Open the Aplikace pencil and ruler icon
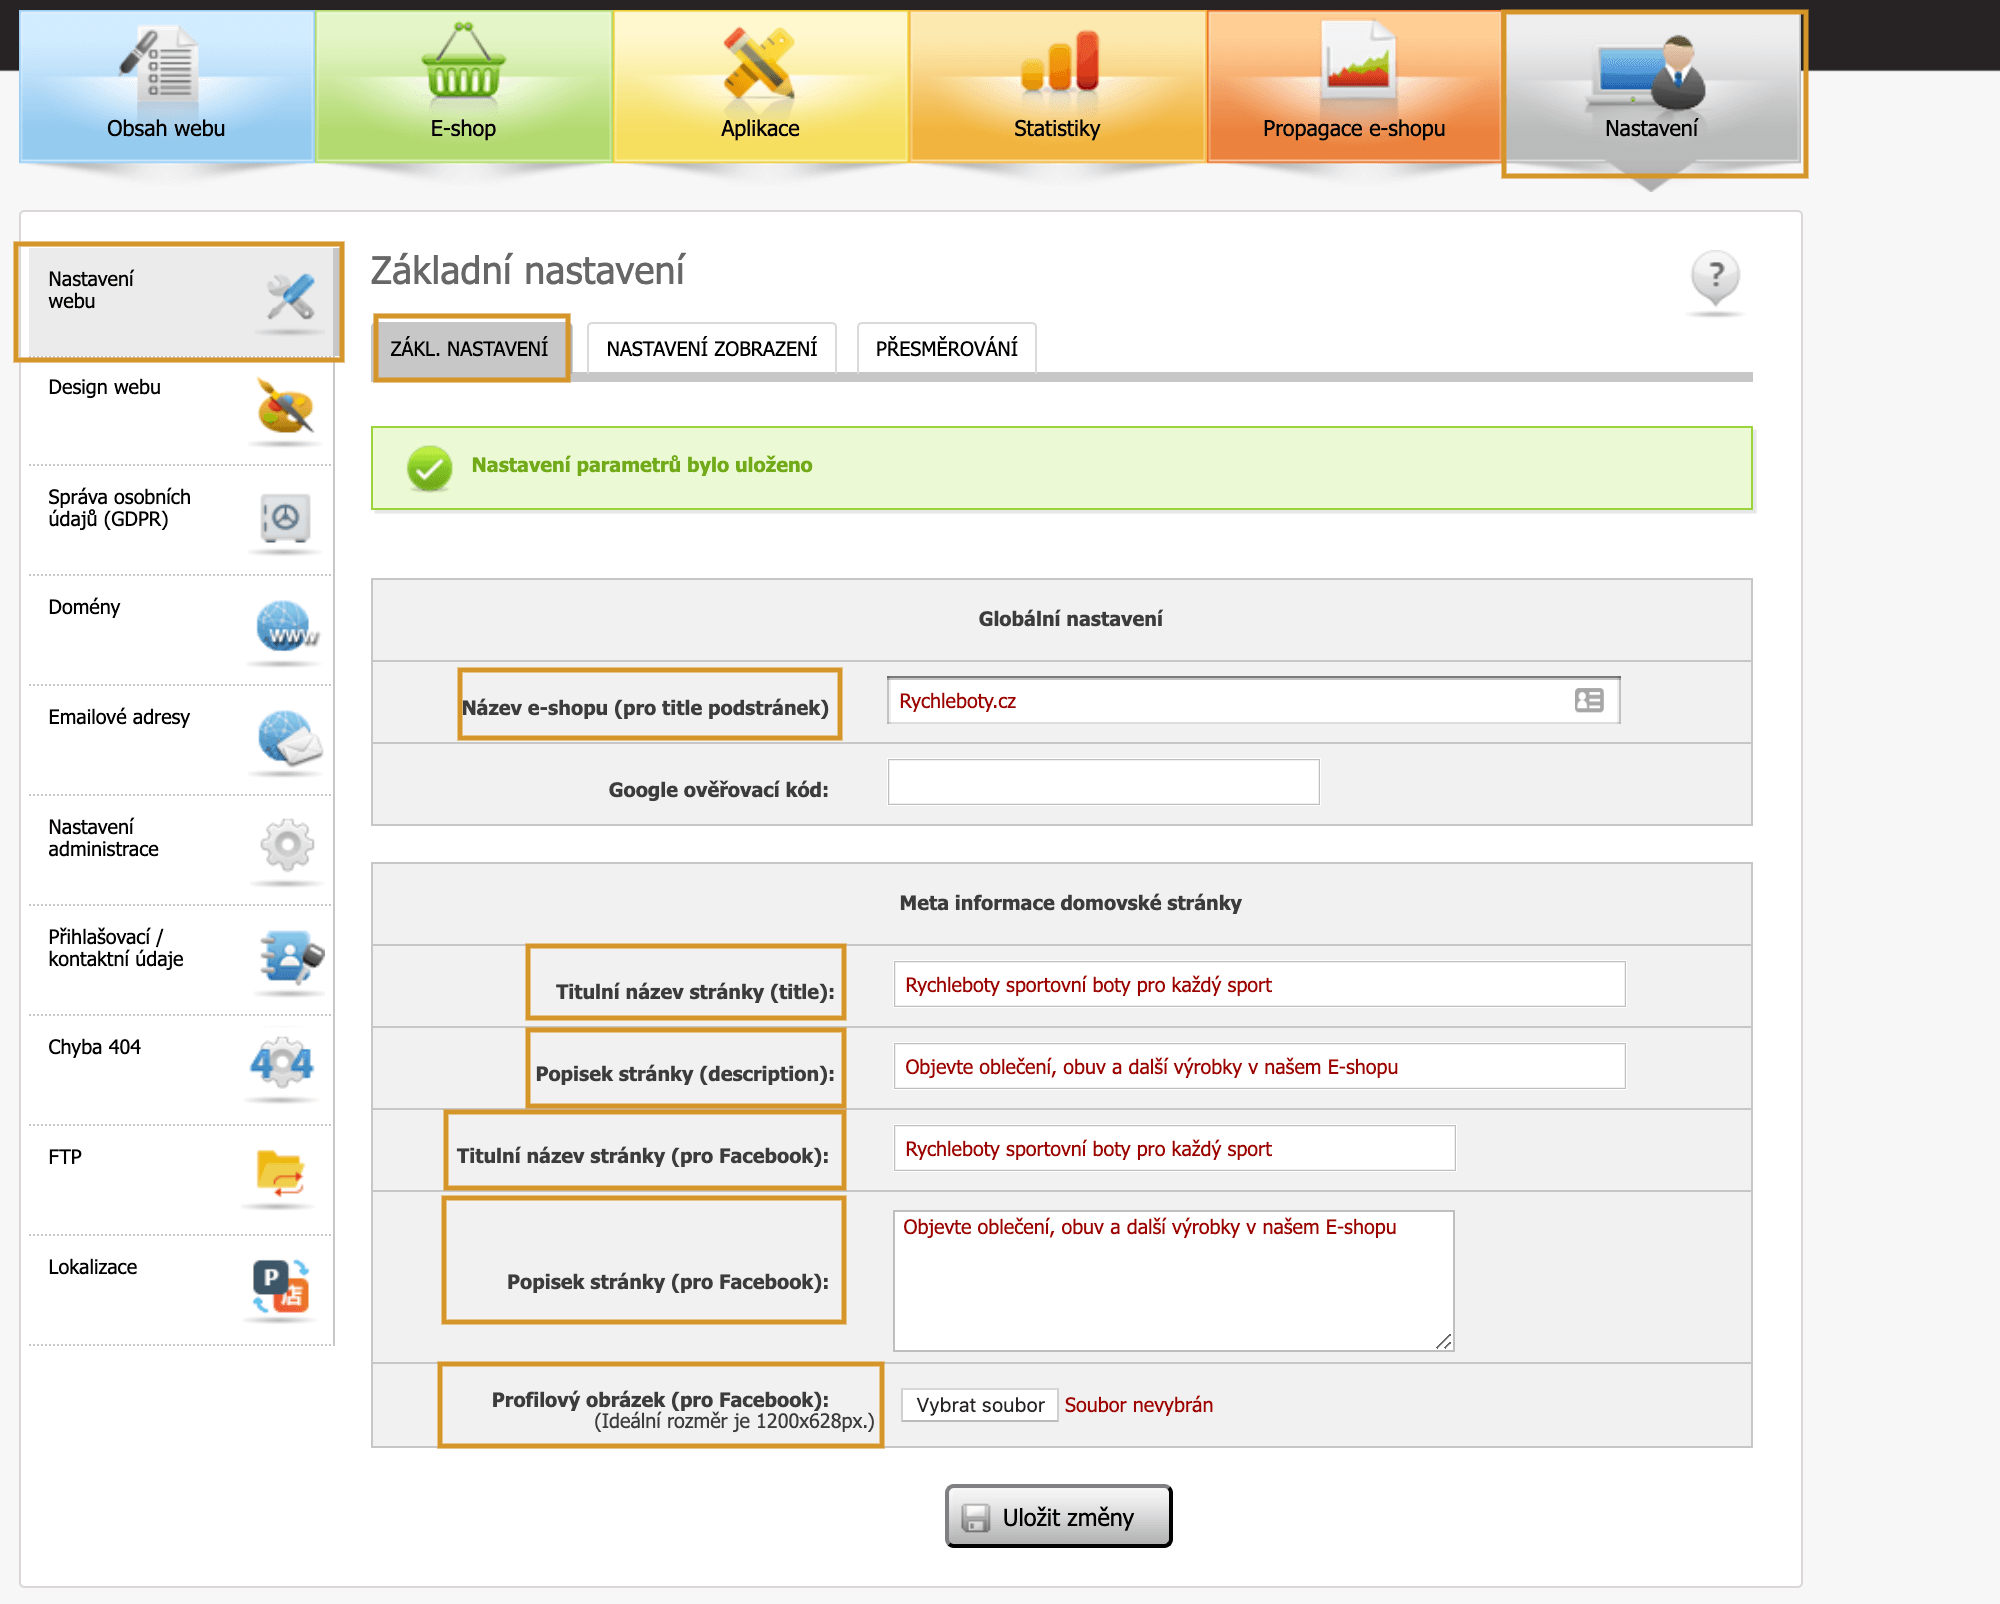Screen dimensions: 2000x1604 [759, 64]
